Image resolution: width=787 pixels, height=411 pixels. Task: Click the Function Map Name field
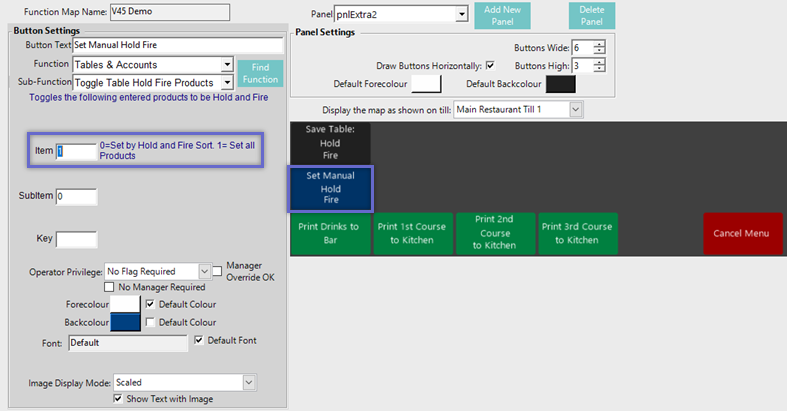click(170, 12)
